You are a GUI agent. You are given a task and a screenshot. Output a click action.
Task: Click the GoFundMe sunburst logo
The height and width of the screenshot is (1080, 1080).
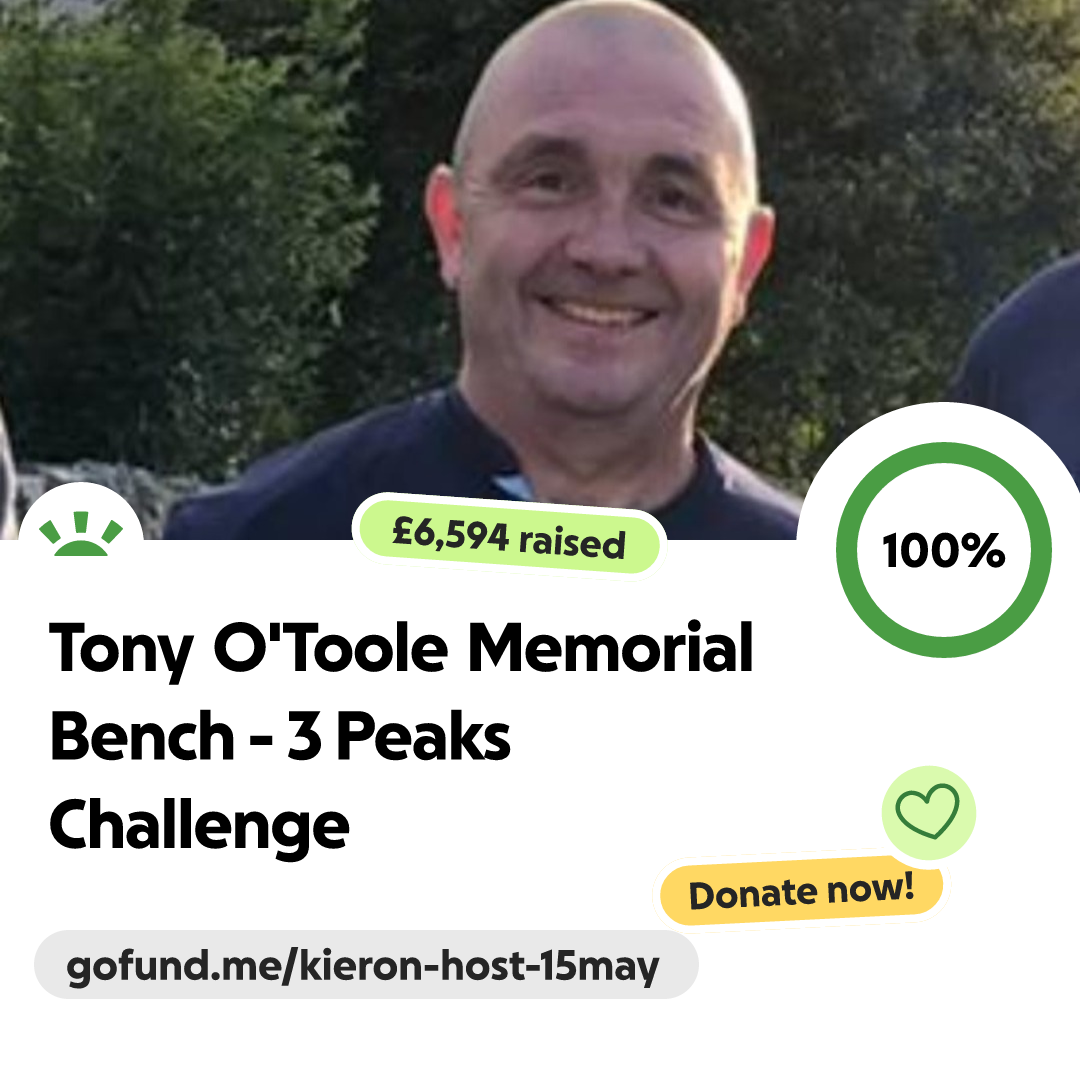point(81,534)
